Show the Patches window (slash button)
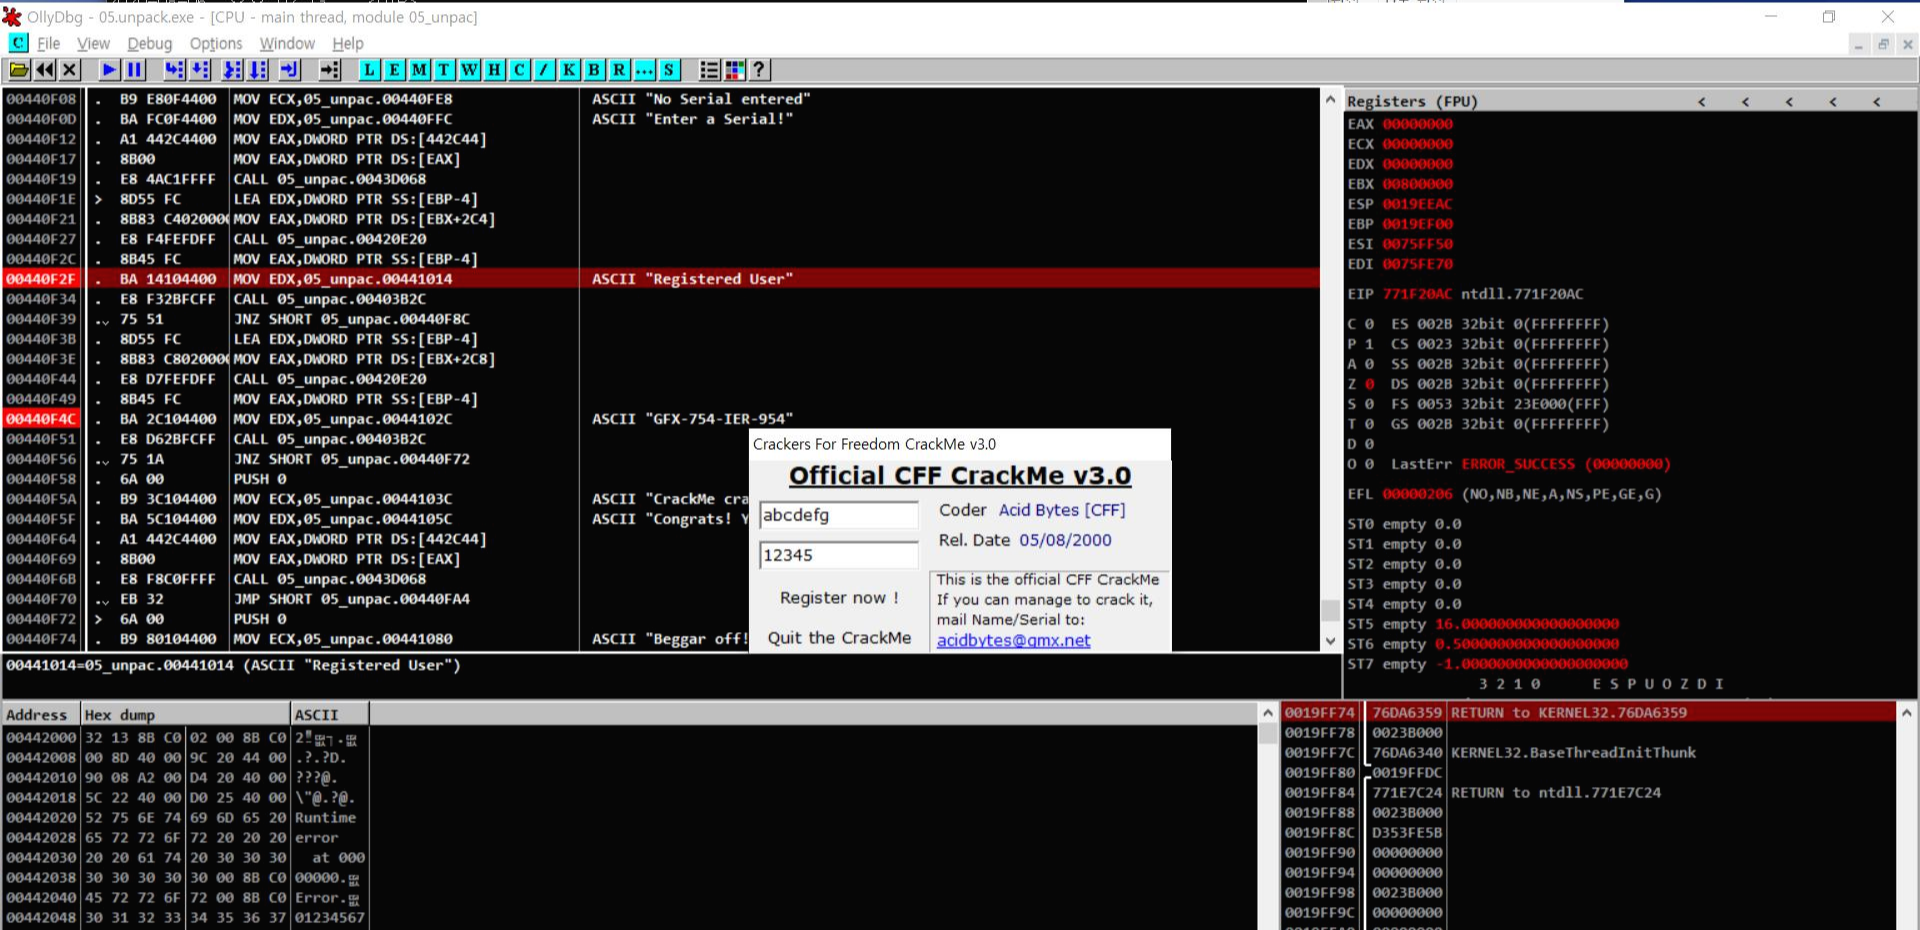This screenshot has width=1920, height=930. point(544,70)
